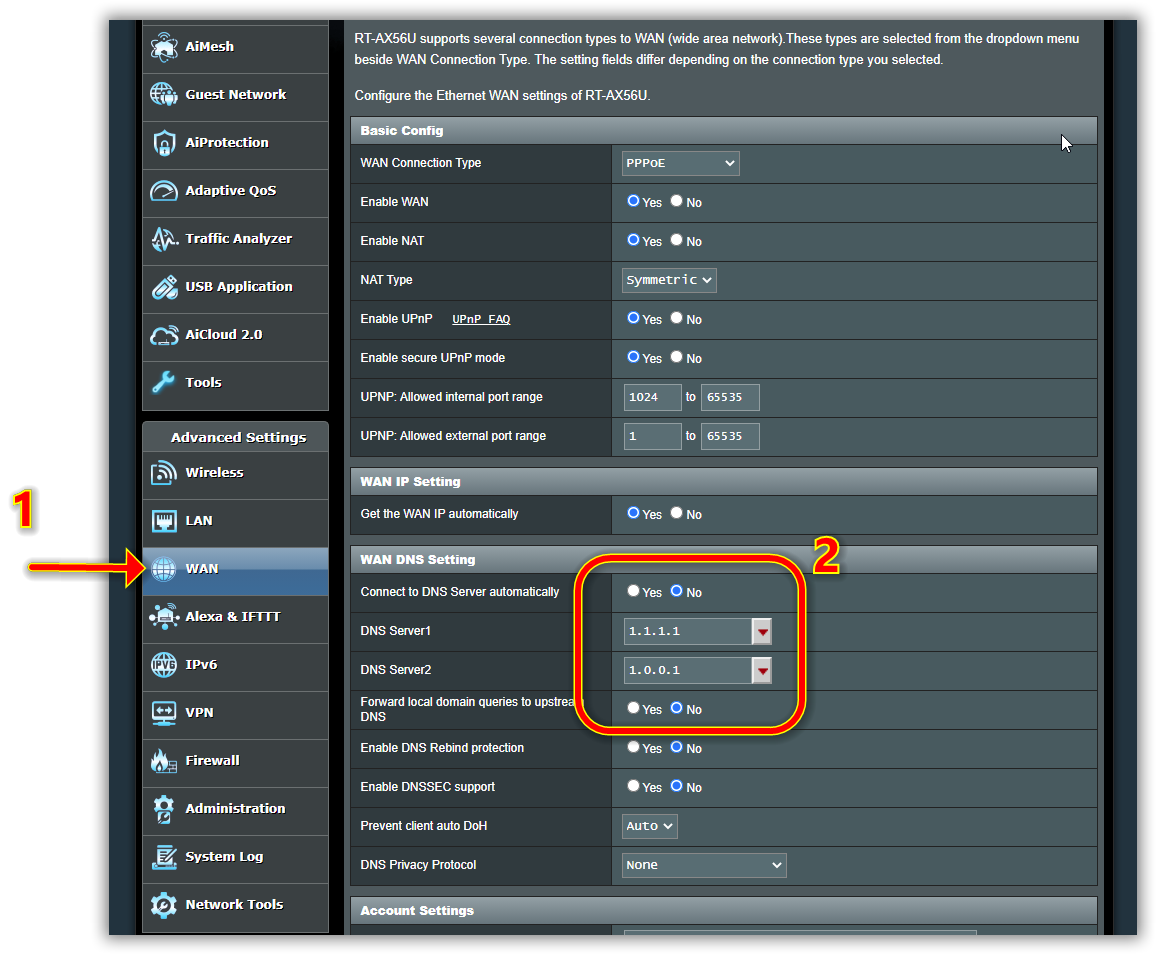Open the Wireless signal icon
The width and height of the screenshot is (1157, 955).
coord(164,472)
